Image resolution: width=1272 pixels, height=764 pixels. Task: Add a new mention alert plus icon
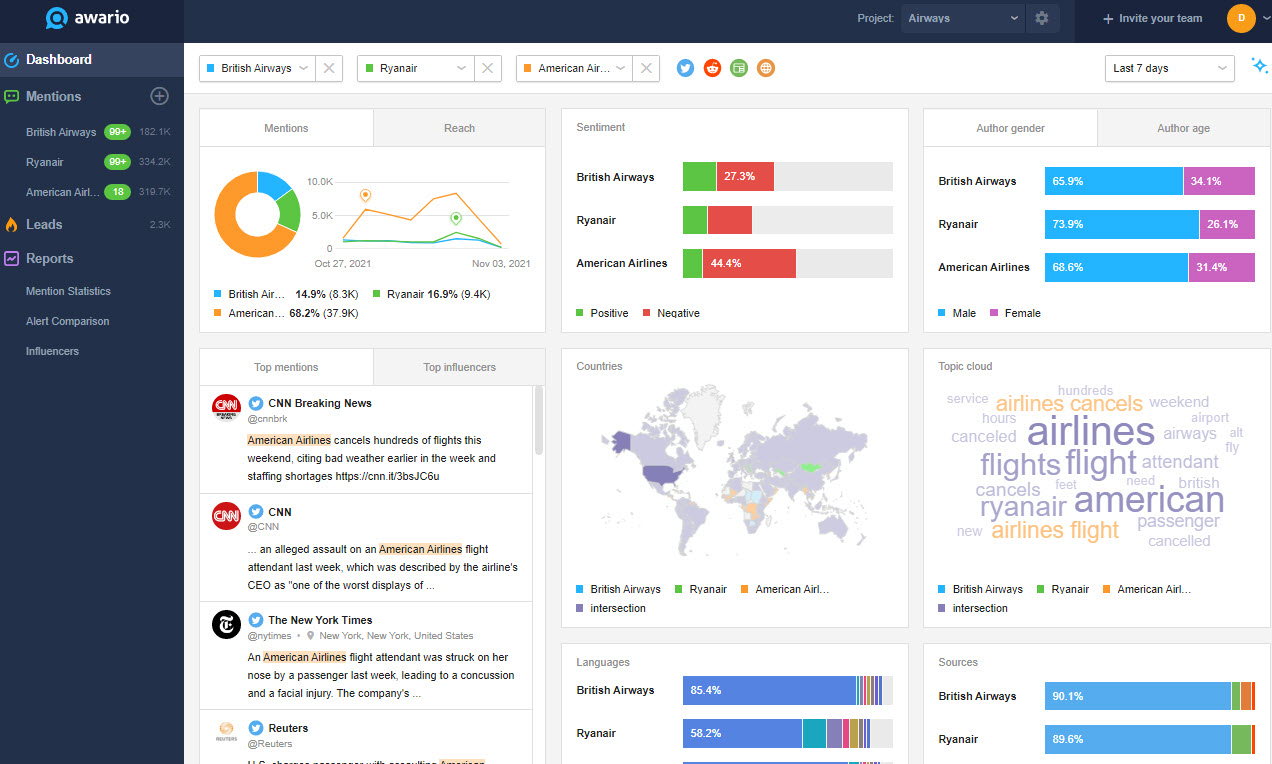click(x=159, y=96)
